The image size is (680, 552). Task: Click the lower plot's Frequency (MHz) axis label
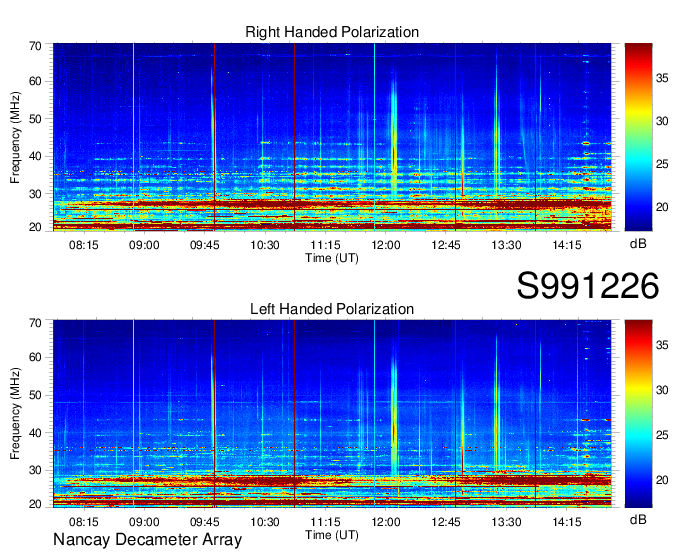[x=15, y=414]
